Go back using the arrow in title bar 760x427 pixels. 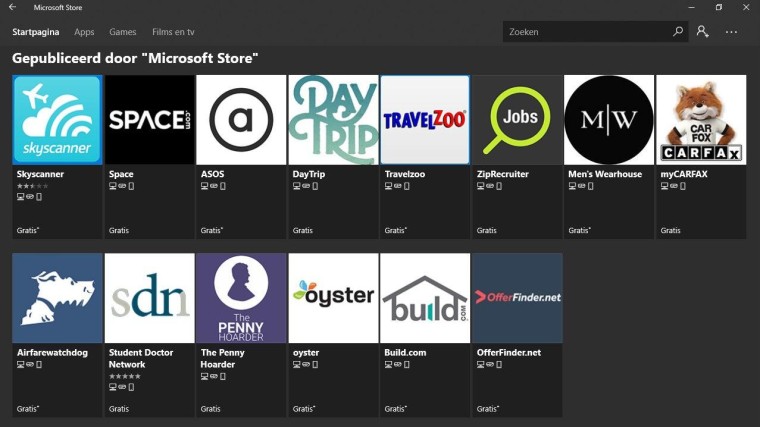(x=13, y=7)
